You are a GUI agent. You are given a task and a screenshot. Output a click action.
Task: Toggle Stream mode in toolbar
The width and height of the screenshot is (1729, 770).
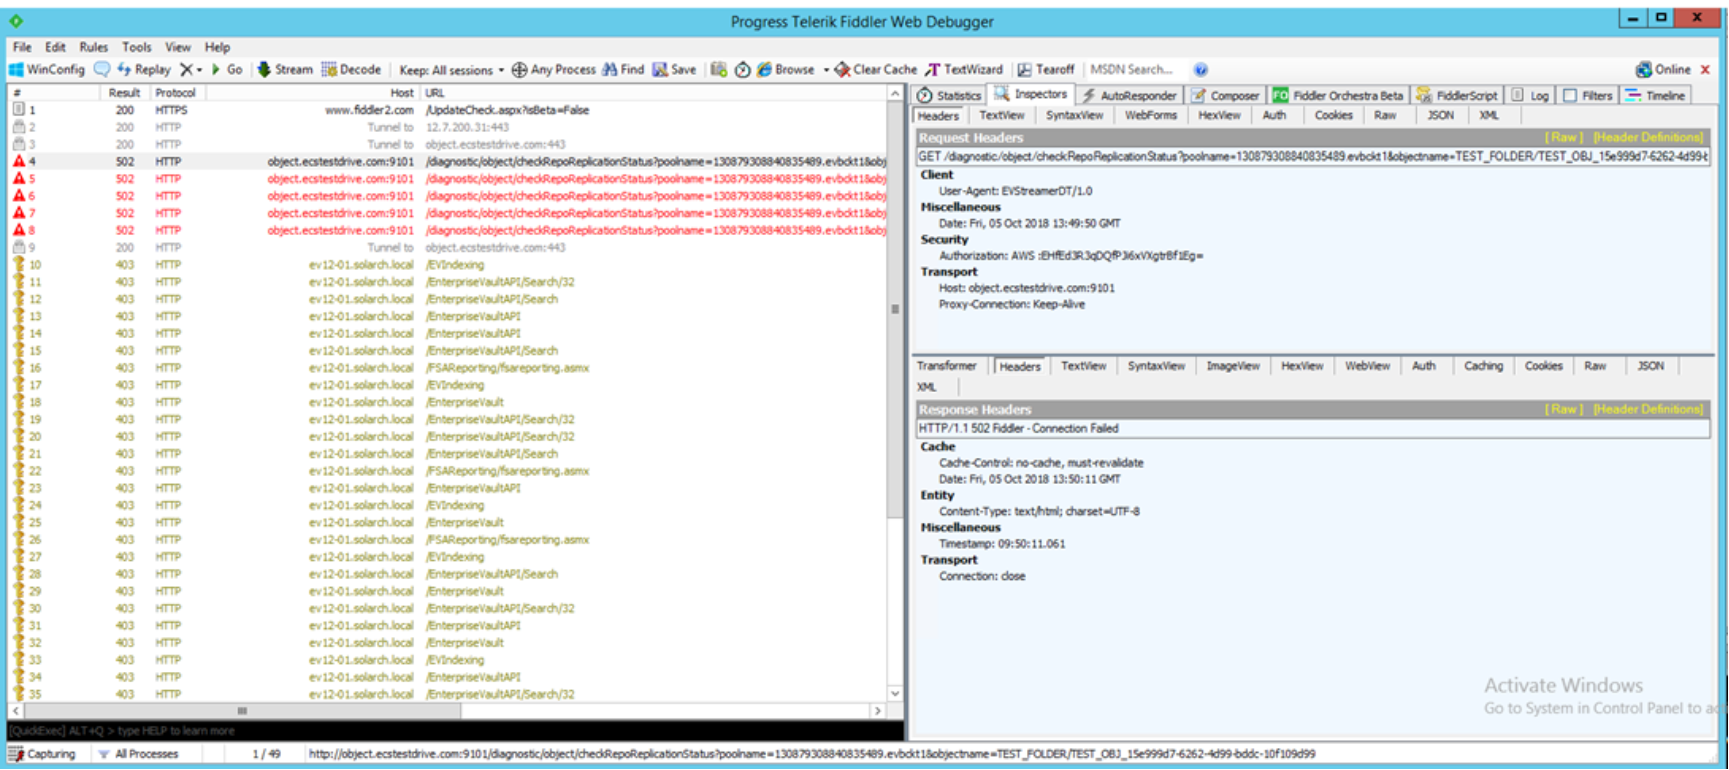click(285, 70)
